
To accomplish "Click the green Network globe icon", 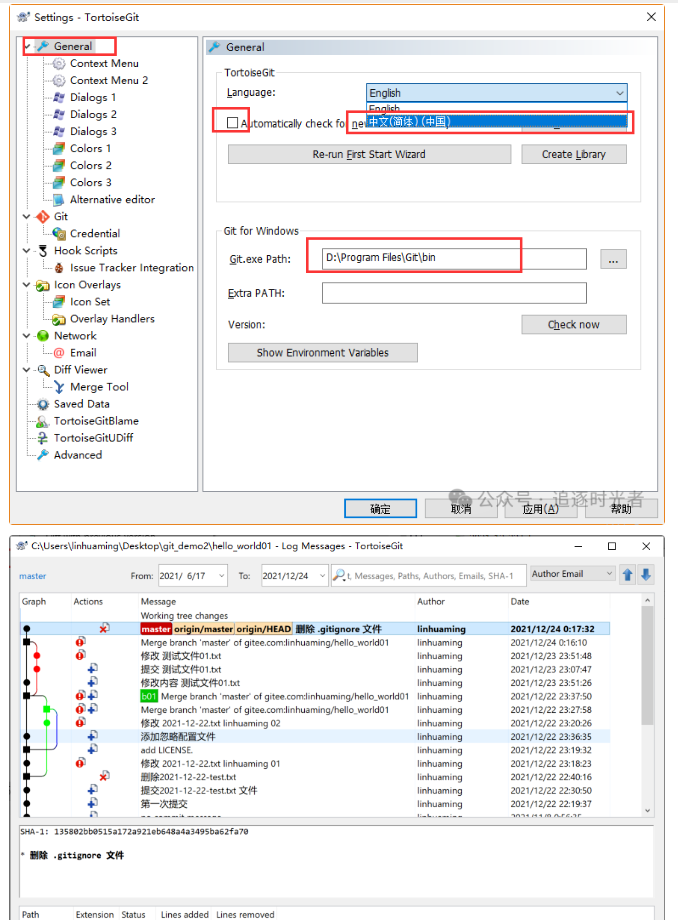I will 43,336.
